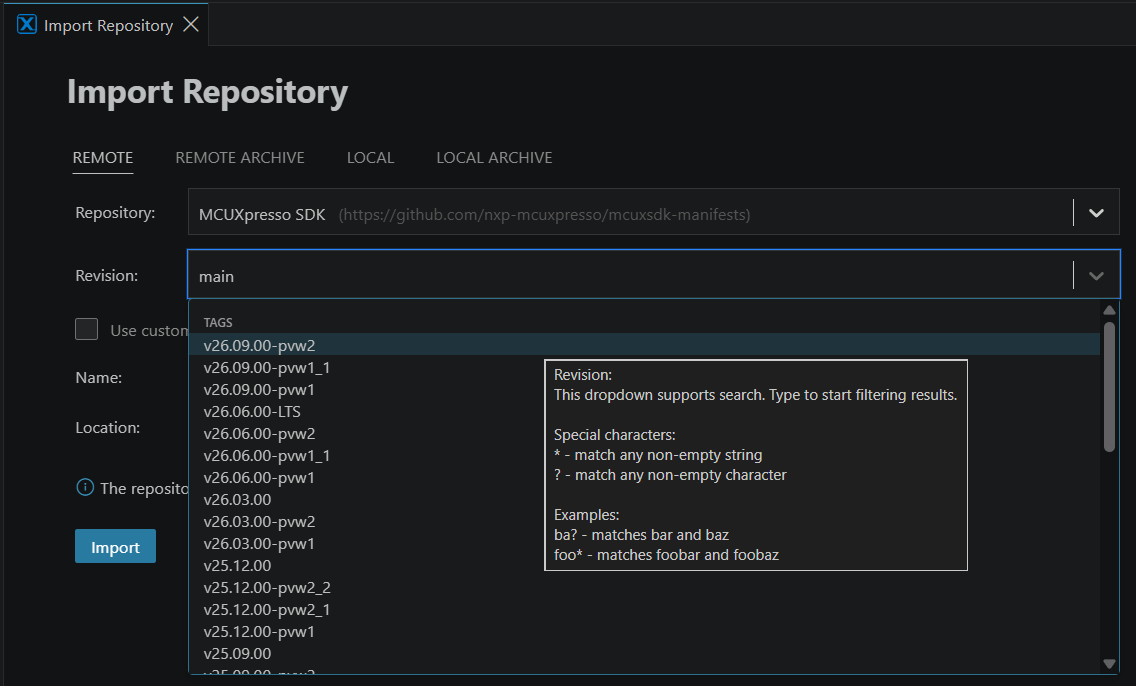
Task: Select tag v26.09.00-pvw1
Action: point(644,389)
